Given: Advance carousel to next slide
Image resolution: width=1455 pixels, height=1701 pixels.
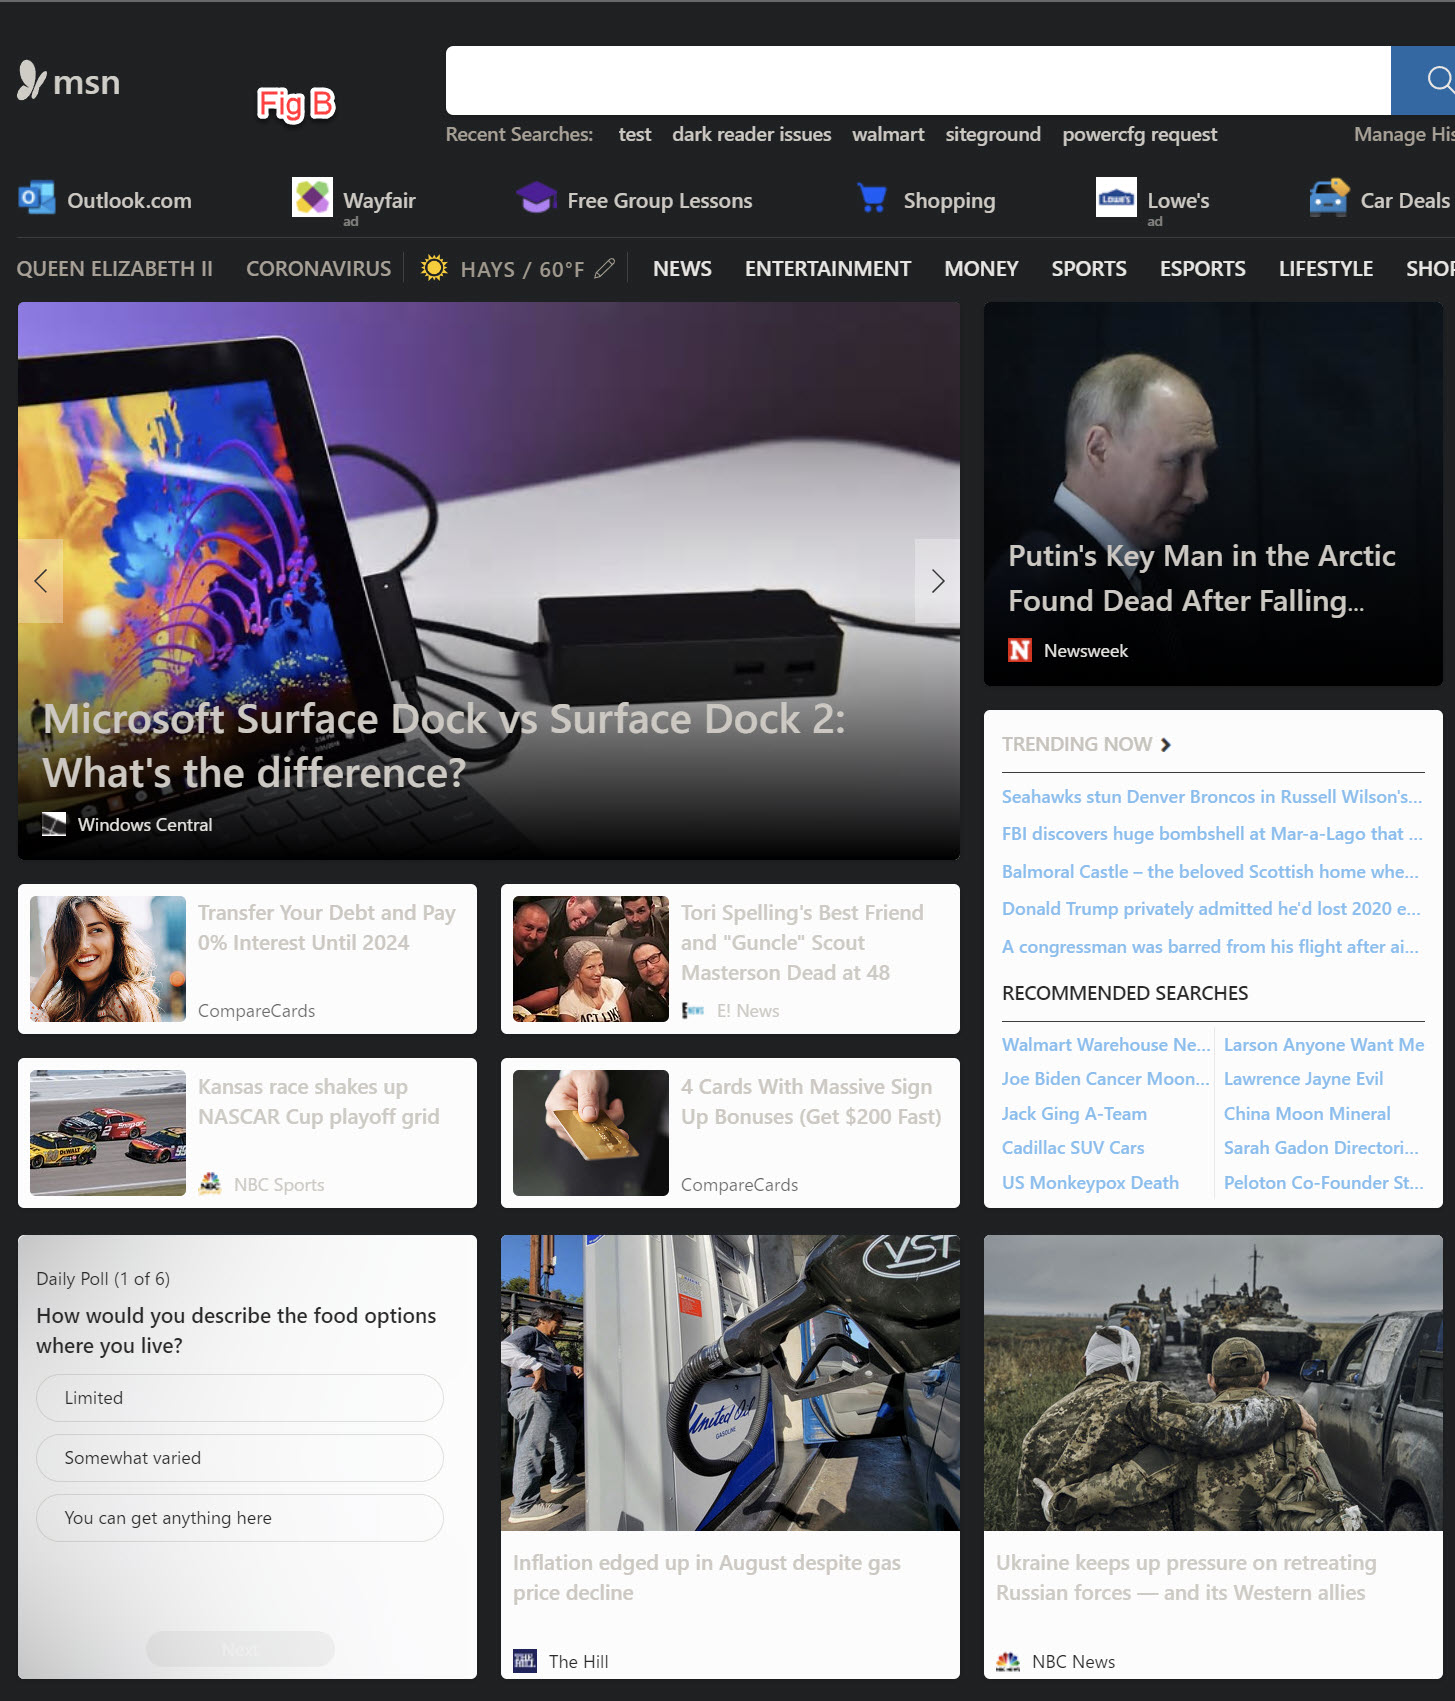Looking at the screenshot, I should click(x=937, y=581).
